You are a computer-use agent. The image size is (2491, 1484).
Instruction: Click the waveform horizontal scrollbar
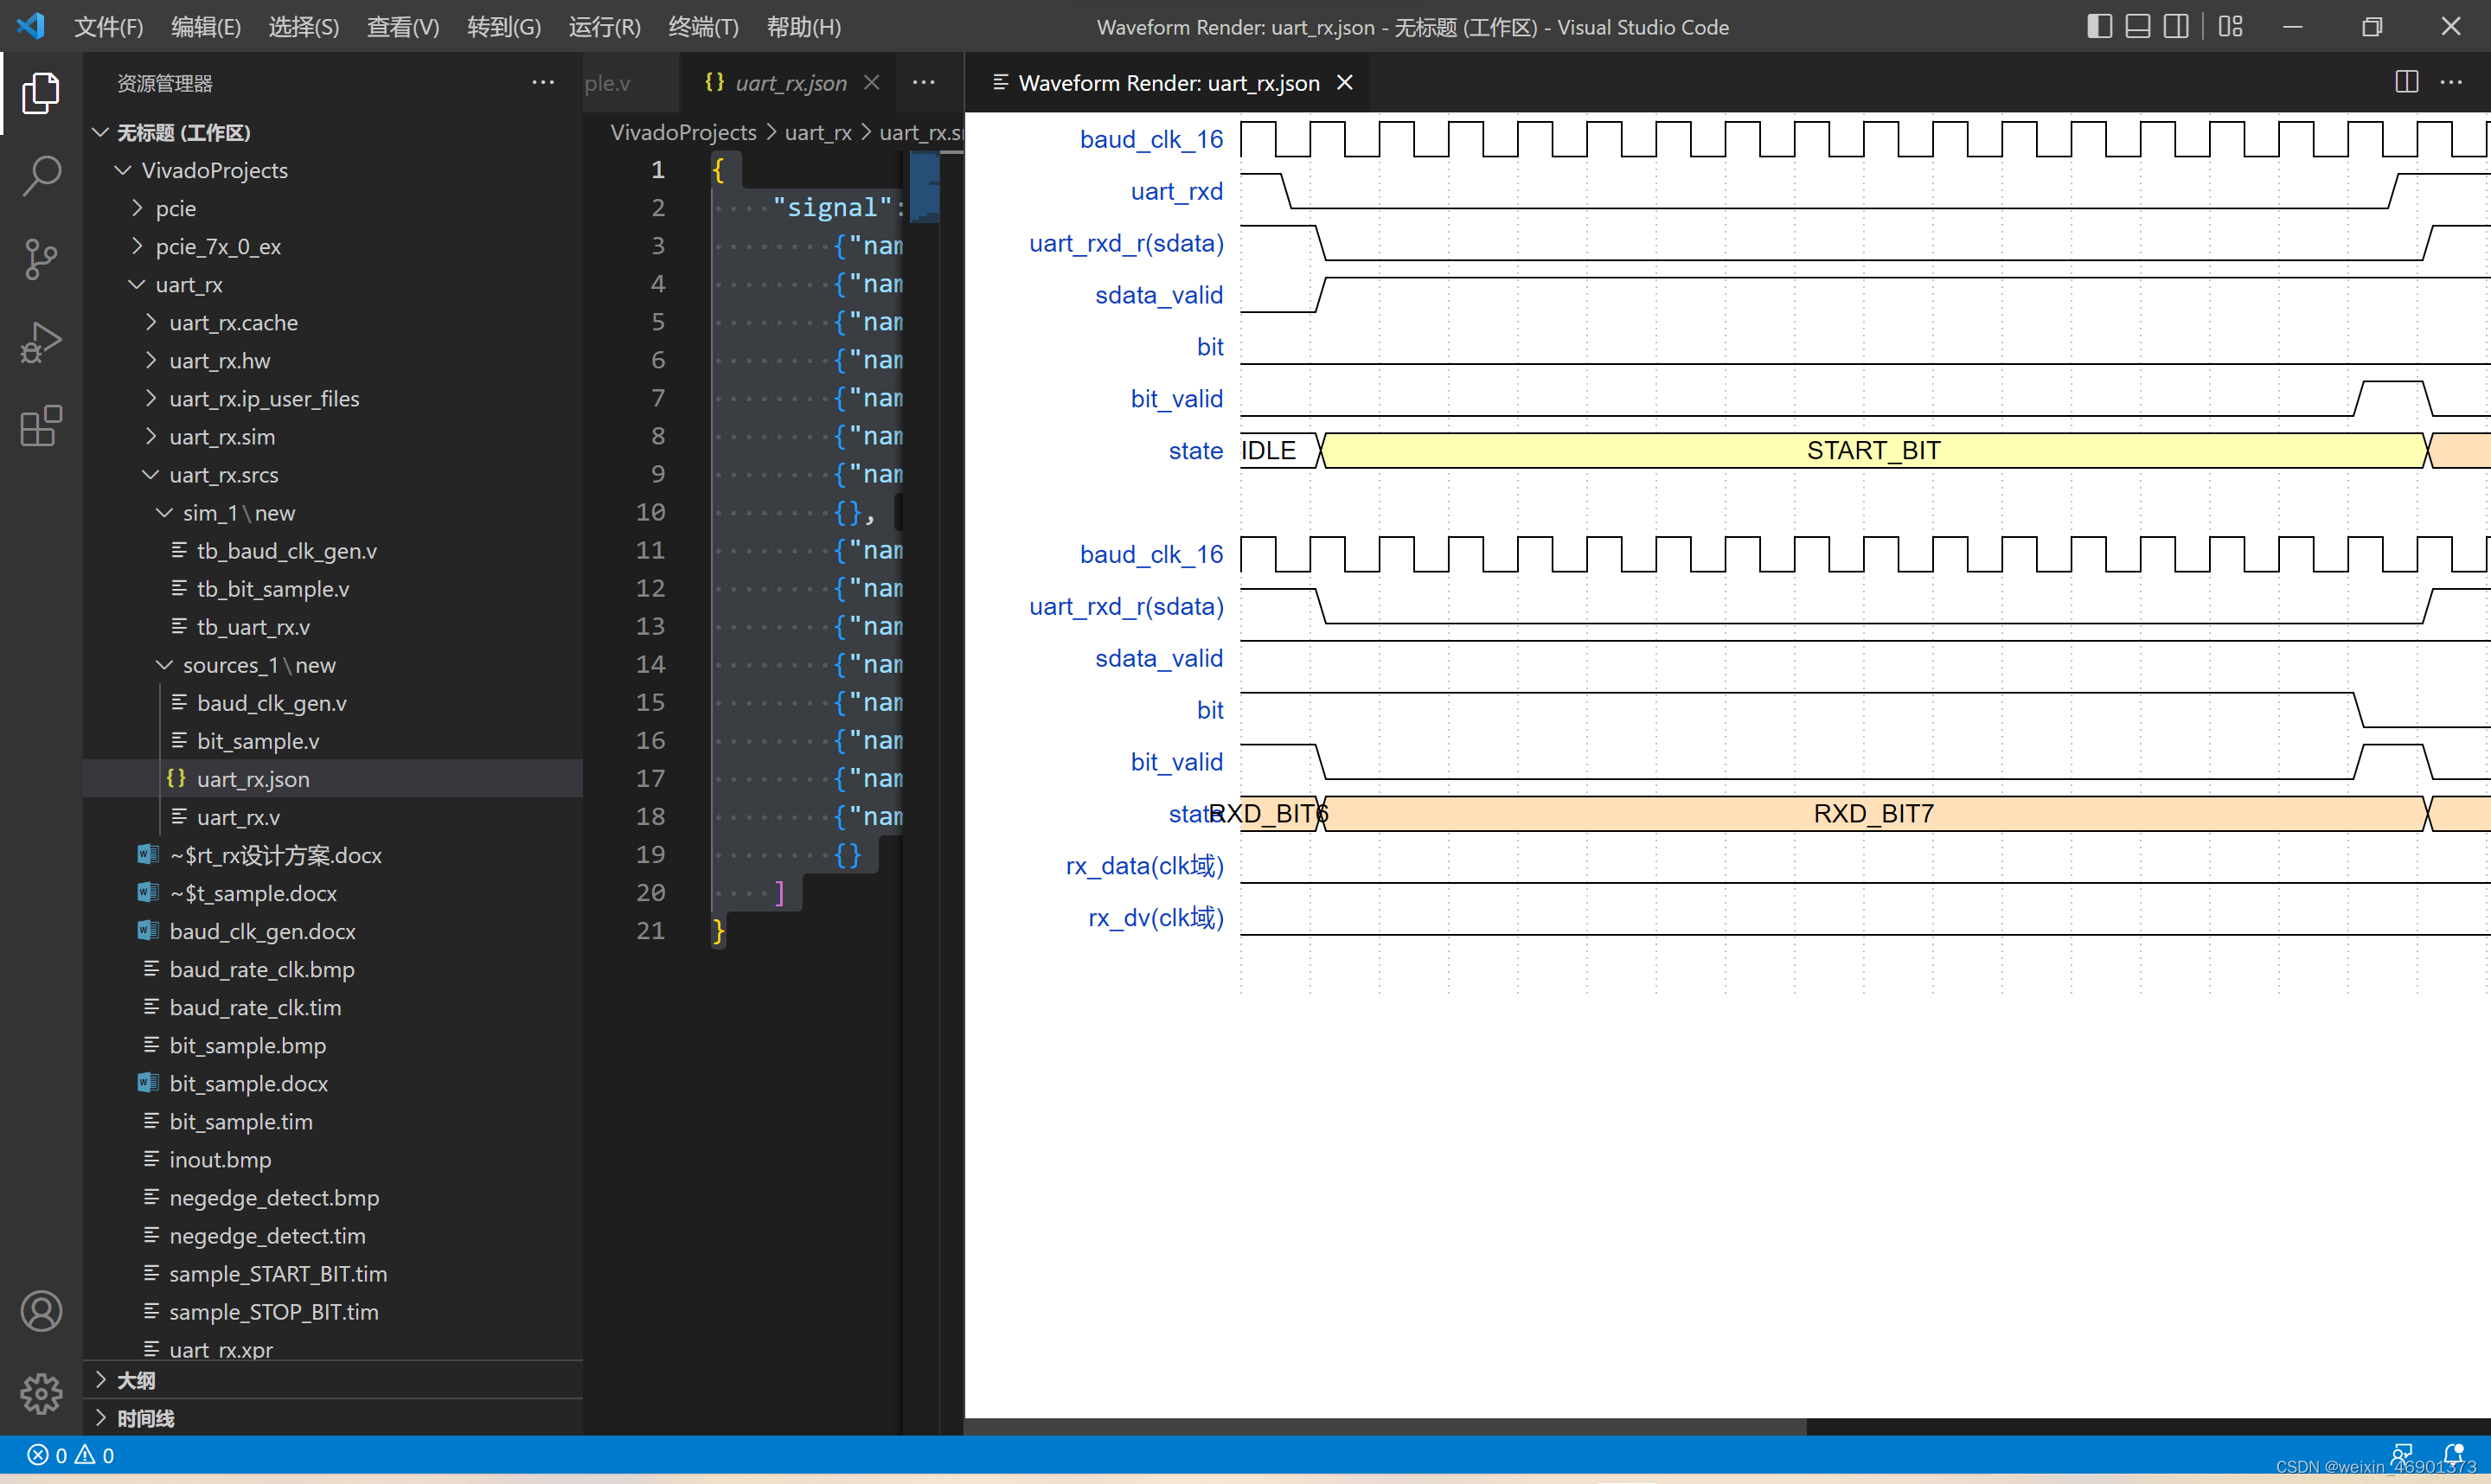click(x=1385, y=1426)
